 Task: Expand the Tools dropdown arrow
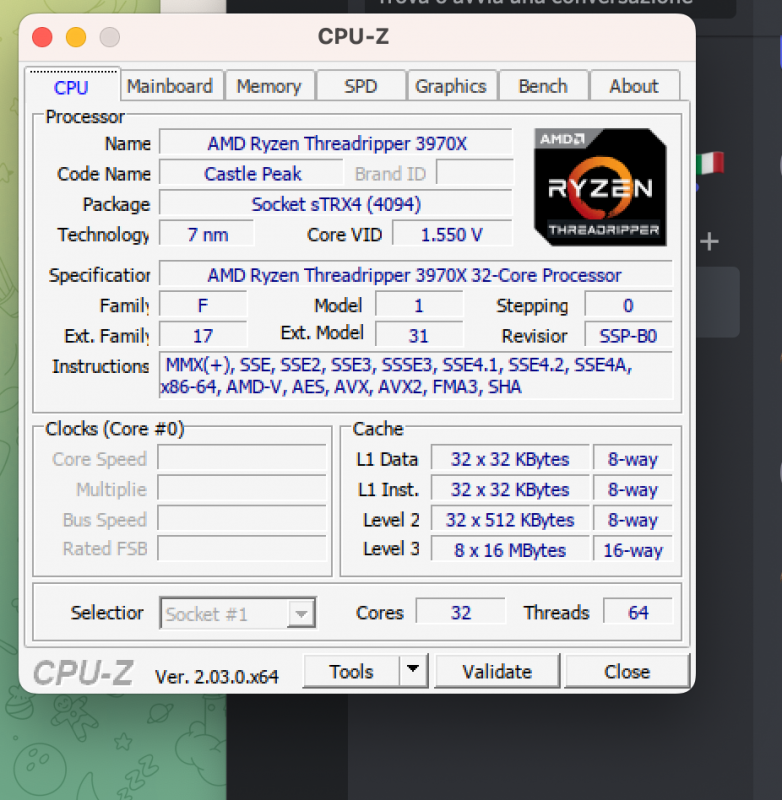coord(413,669)
